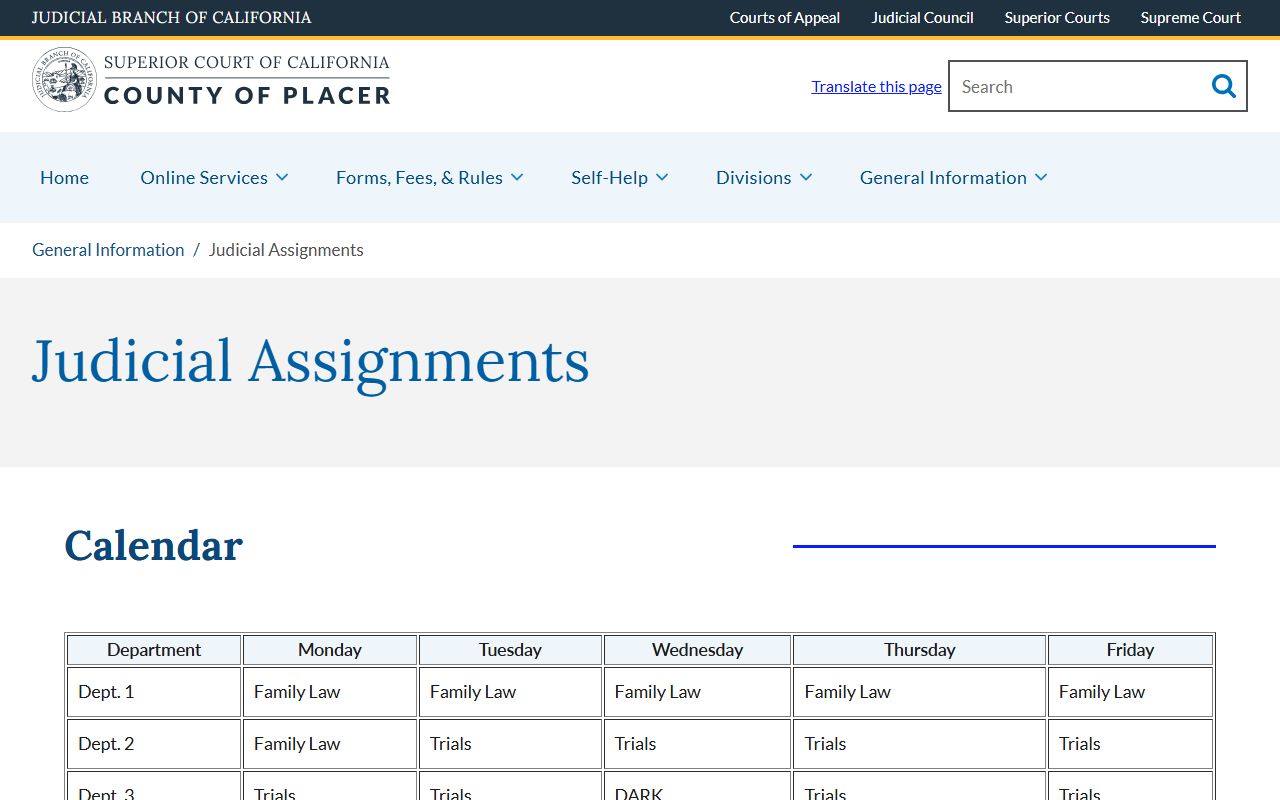This screenshot has height=800, width=1280.
Task: Open the Superior Courts link
Action: 1057,17
